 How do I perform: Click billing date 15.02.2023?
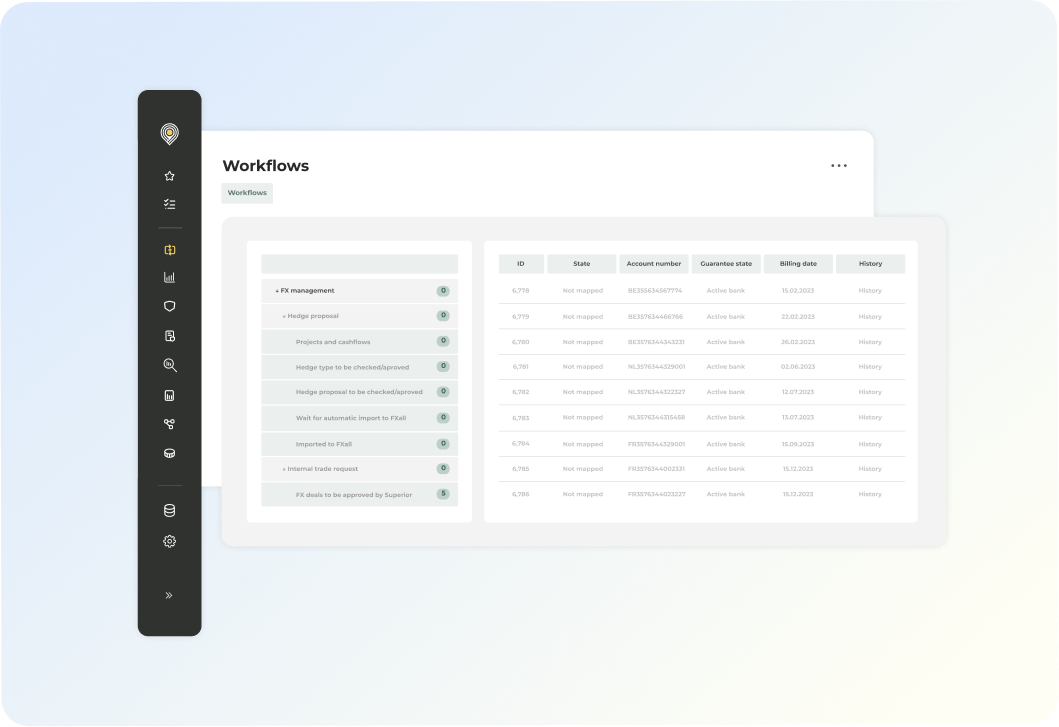798,291
